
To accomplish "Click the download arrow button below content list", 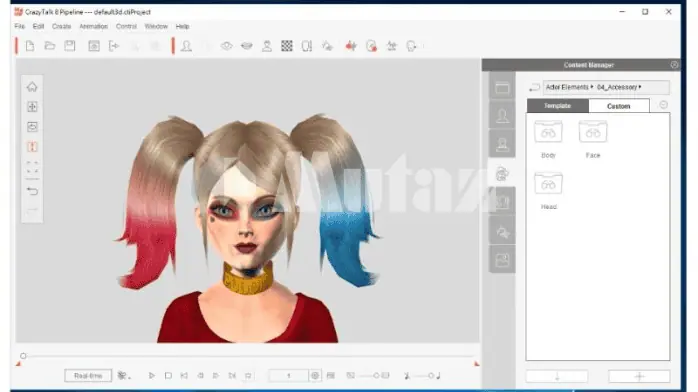I will pyautogui.click(x=557, y=376).
